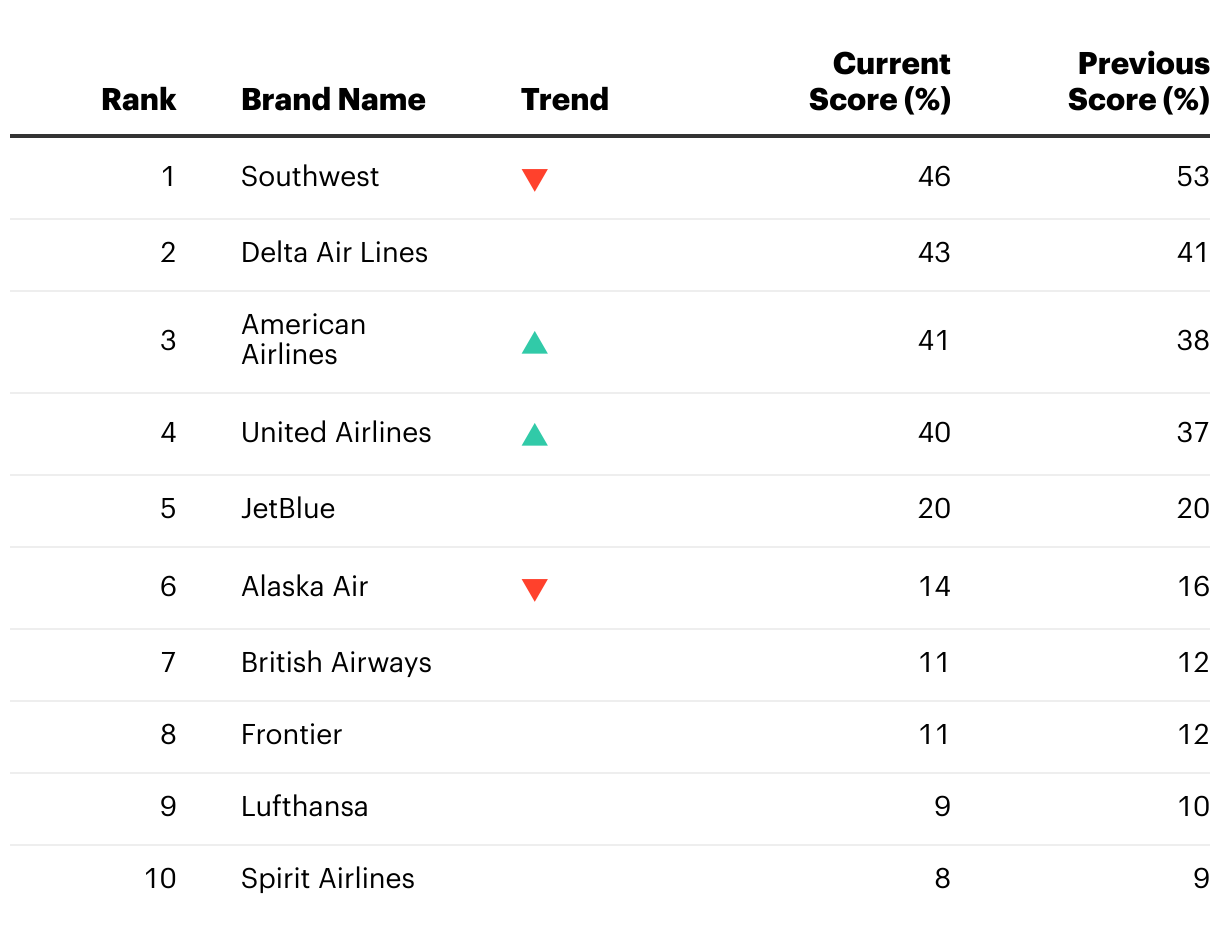
Task: Click Southwest's current score of 46
Action: click(x=934, y=177)
